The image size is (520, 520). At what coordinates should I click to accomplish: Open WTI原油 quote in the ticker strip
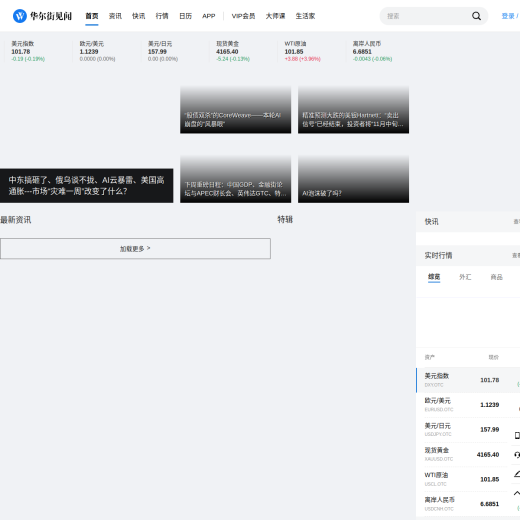pyautogui.click(x=302, y=51)
